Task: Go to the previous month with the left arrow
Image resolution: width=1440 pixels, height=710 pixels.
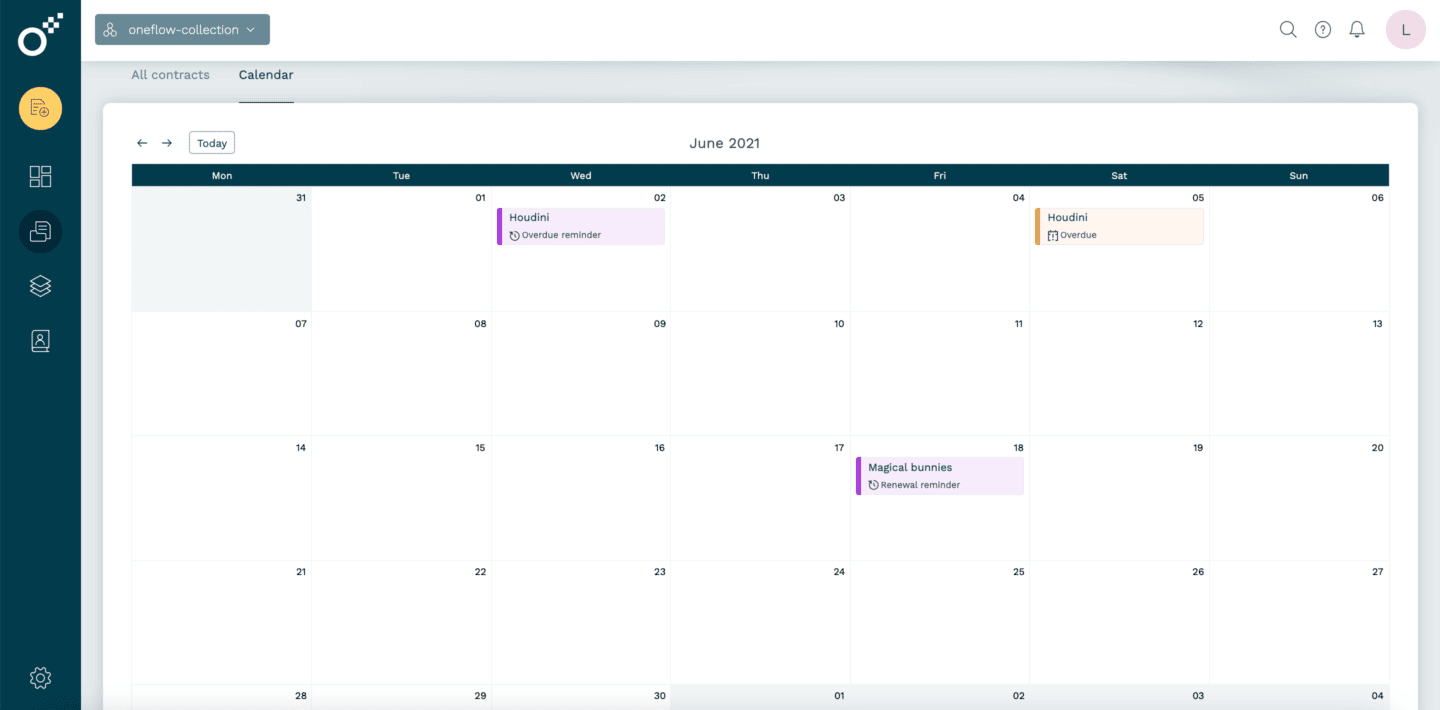Action: point(142,143)
